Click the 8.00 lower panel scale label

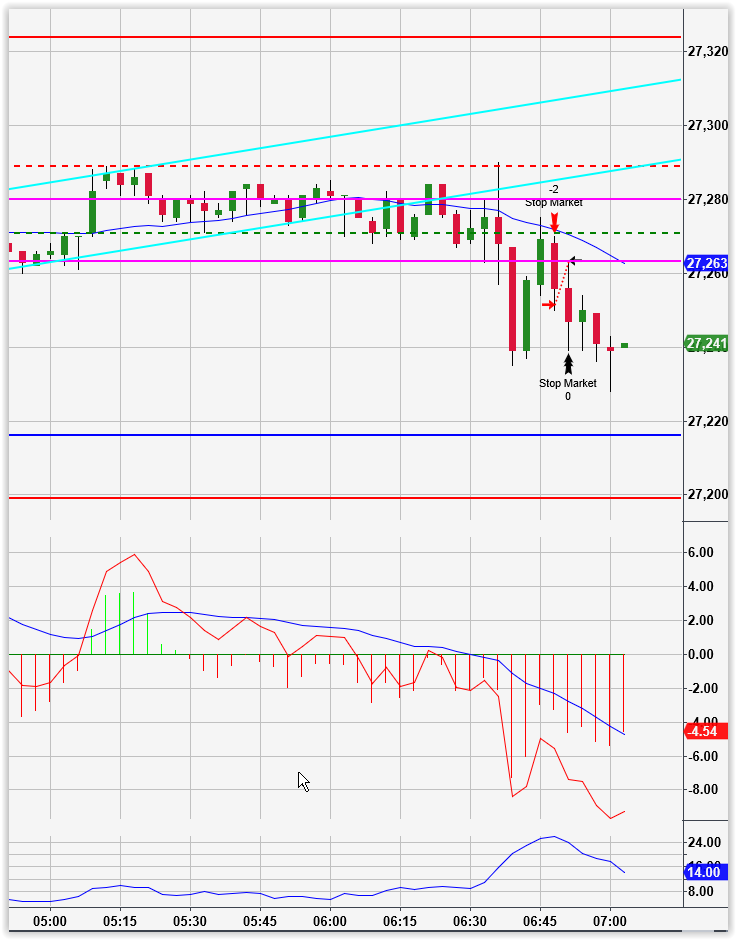(701, 891)
